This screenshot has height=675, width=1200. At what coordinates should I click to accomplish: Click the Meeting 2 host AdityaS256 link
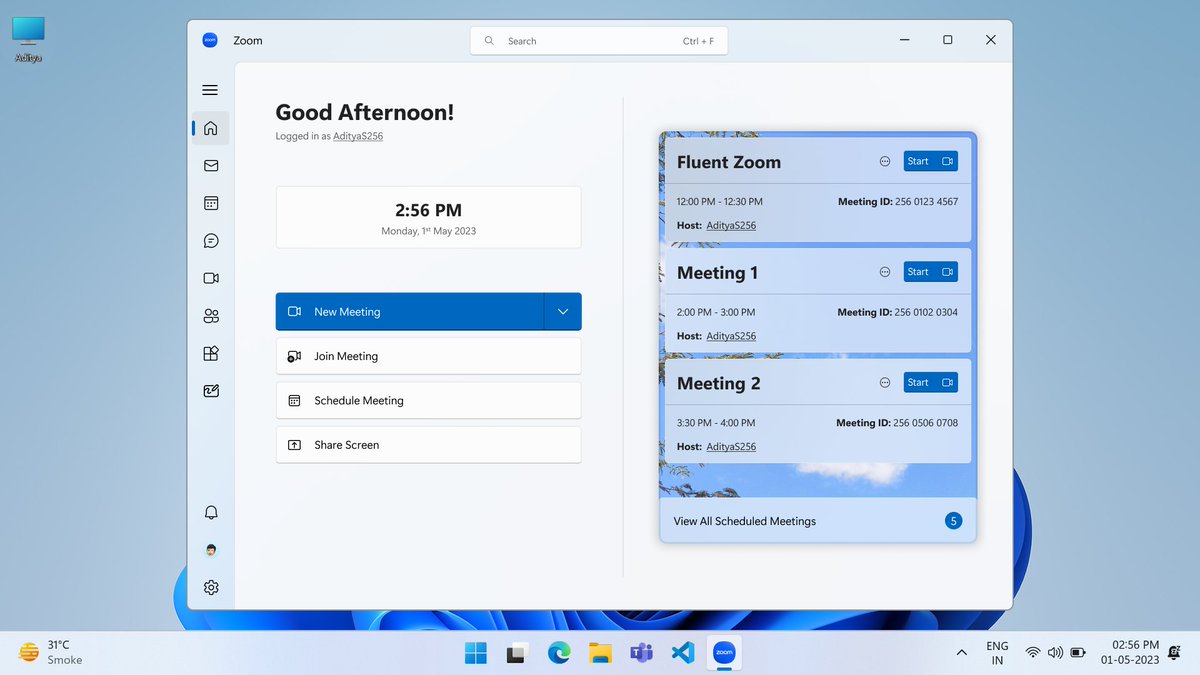[731, 447]
